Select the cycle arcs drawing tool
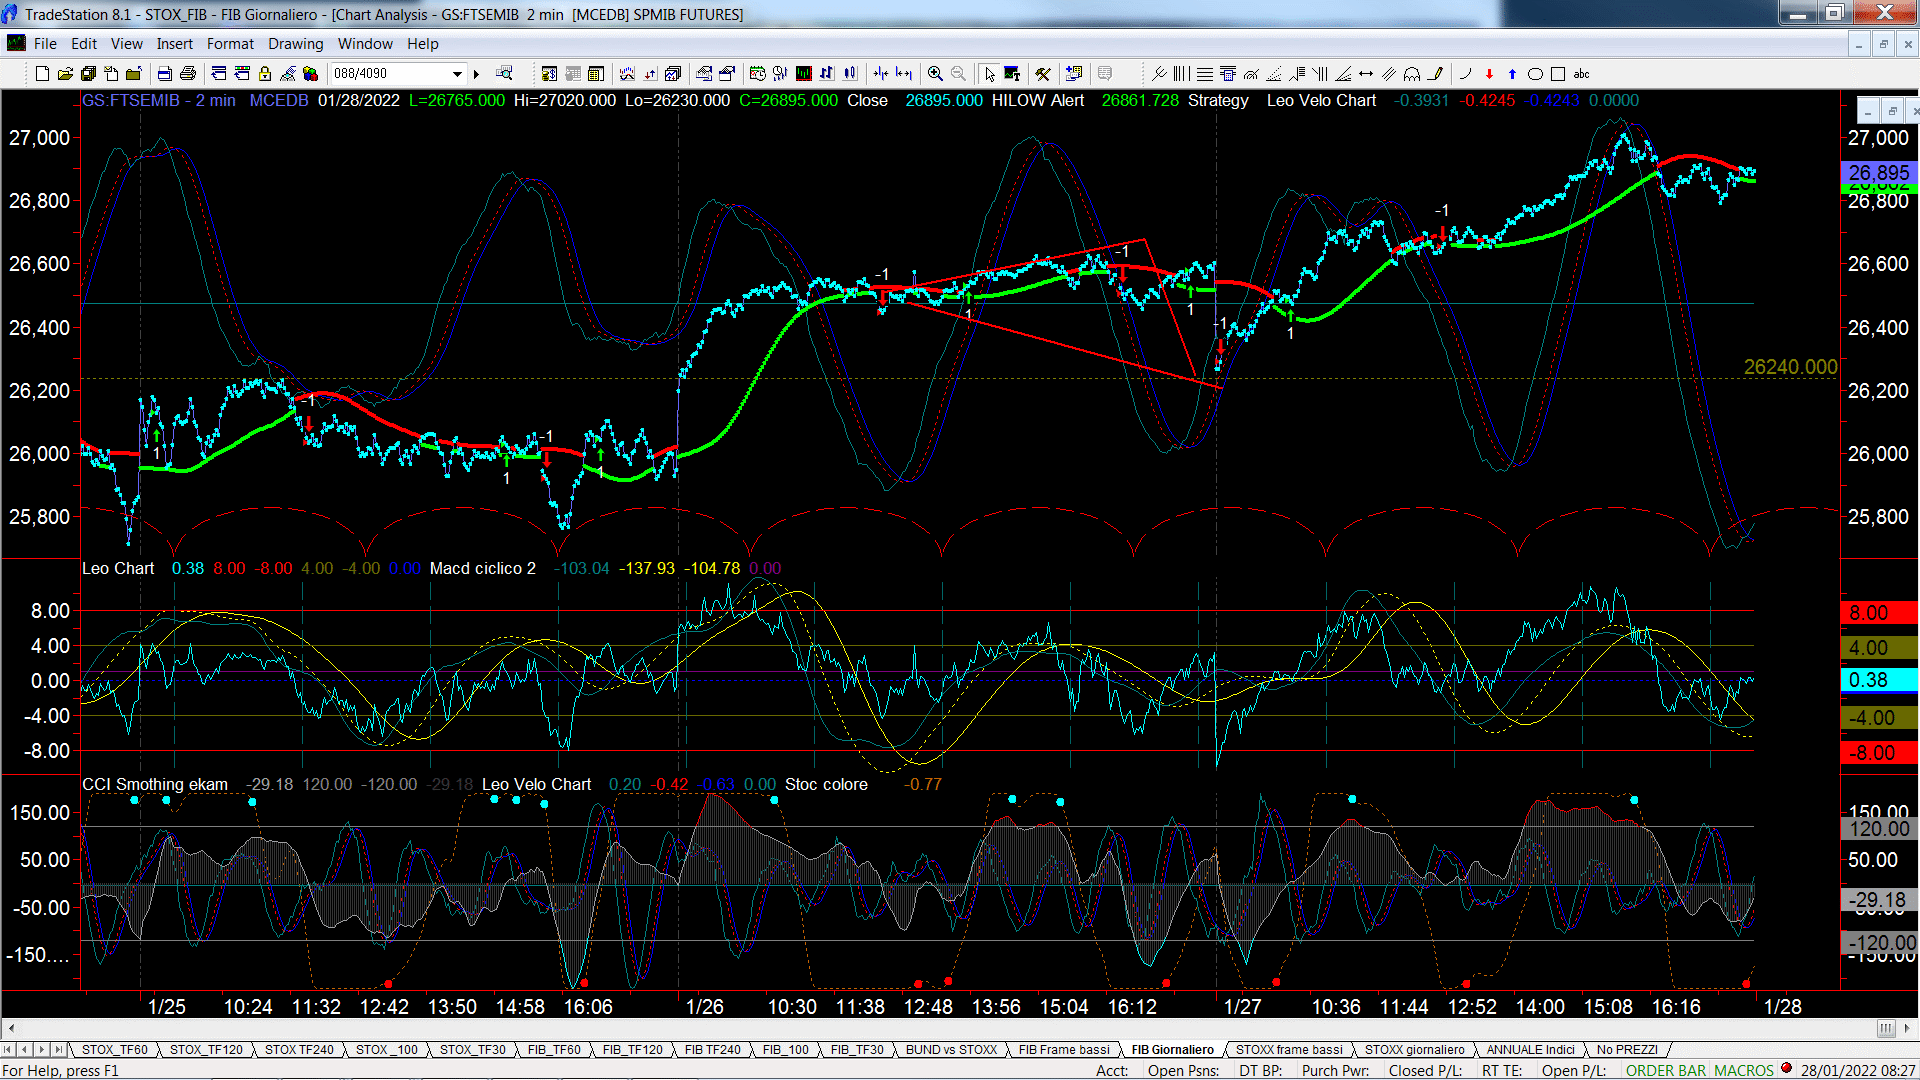Viewport: 1920px width, 1080px height. (1412, 74)
